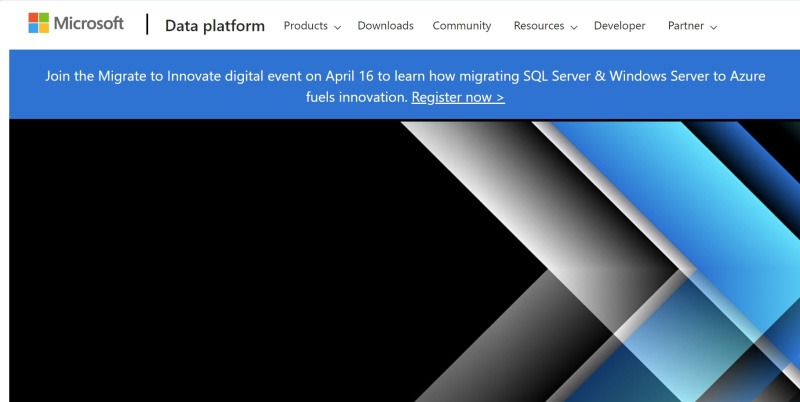Open the Community page
800x402 pixels.
[x=462, y=26]
